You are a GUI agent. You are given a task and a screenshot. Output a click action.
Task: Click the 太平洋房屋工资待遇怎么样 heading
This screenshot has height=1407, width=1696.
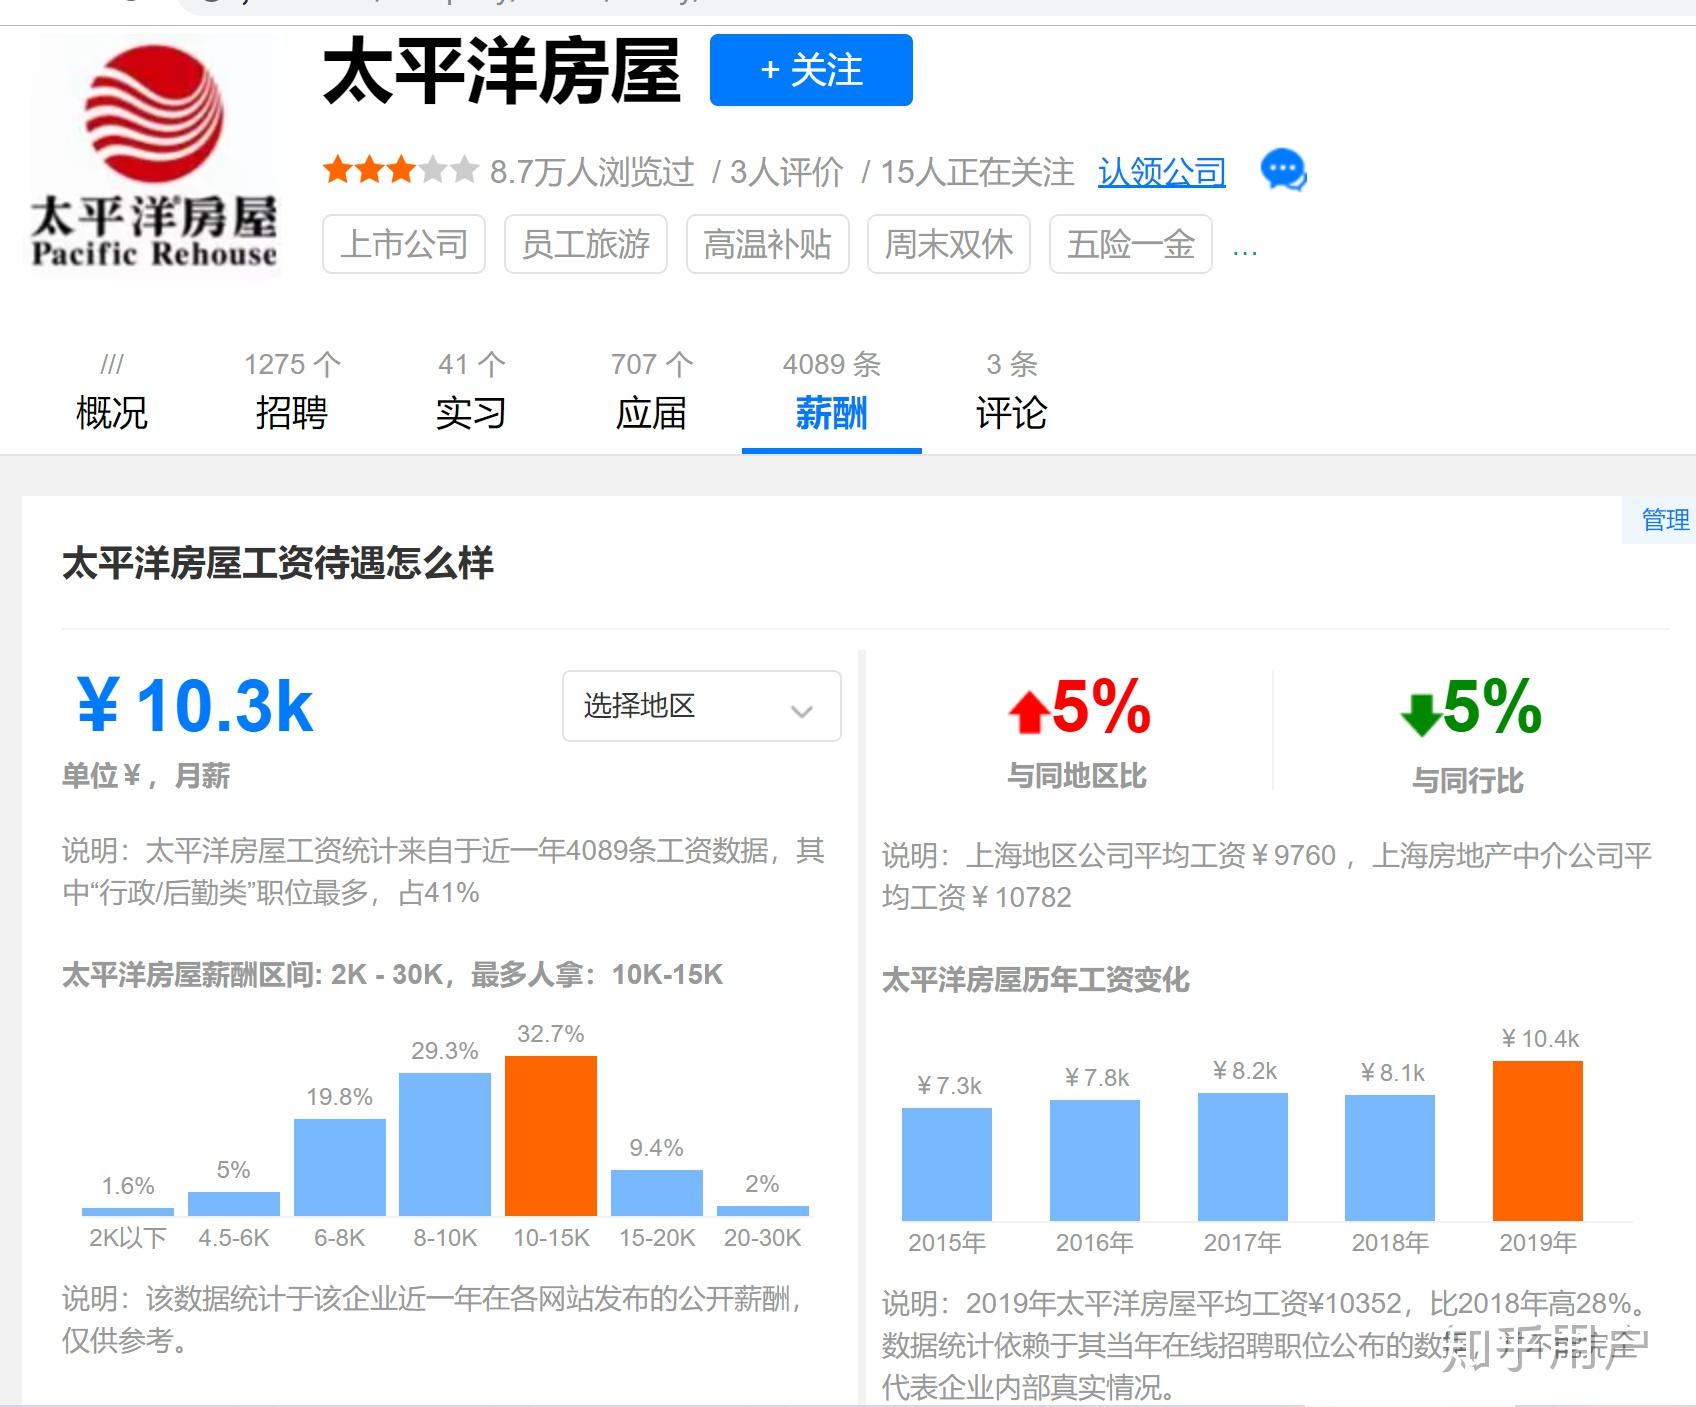[278, 563]
